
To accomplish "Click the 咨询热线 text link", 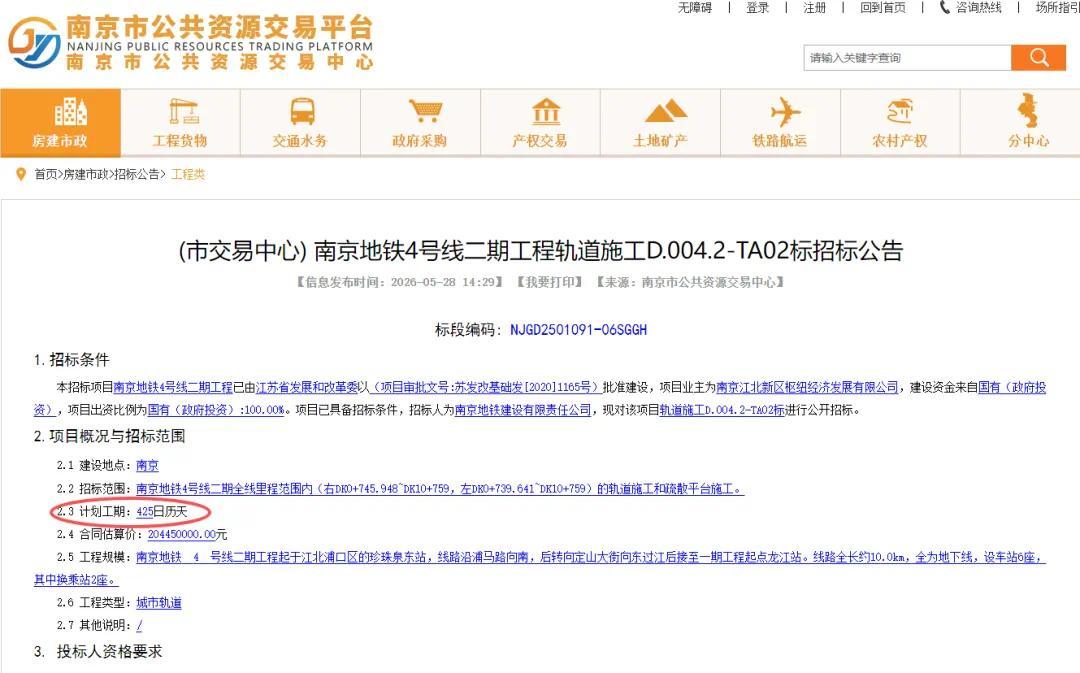I will [x=979, y=8].
